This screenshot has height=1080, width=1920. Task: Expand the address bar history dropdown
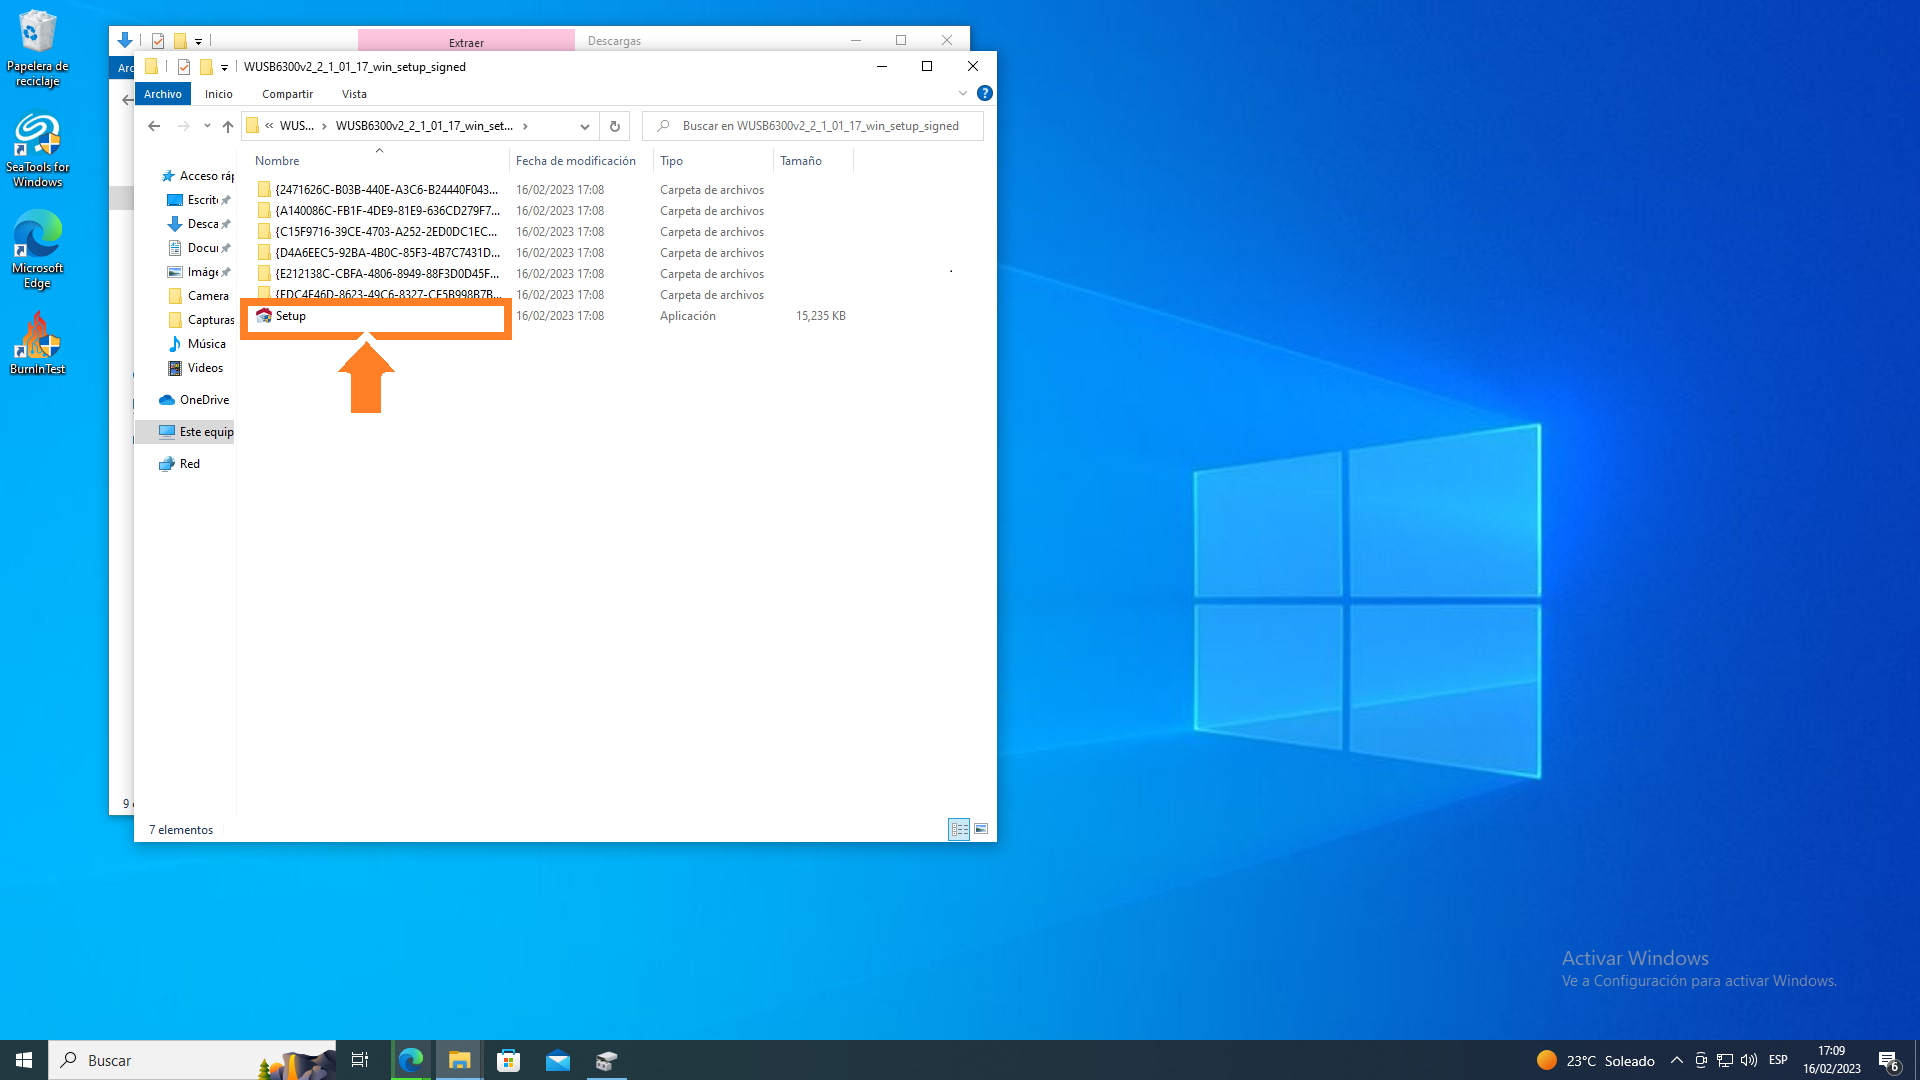click(584, 127)
